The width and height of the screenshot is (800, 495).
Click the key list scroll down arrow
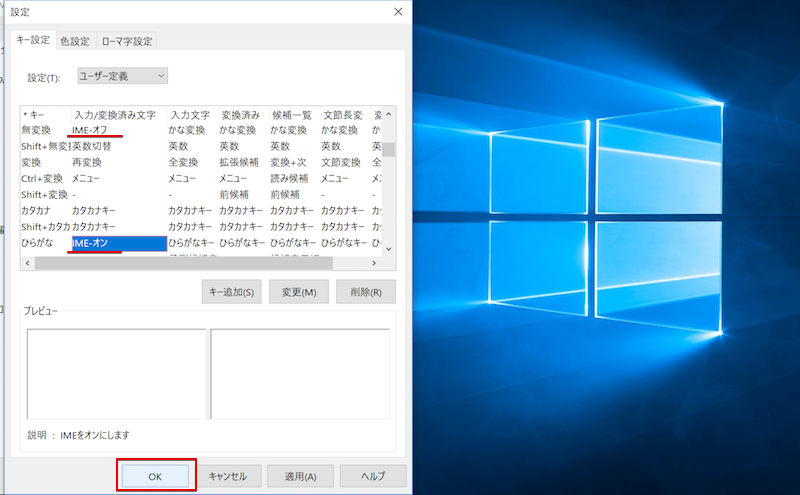tap(389, 248)
